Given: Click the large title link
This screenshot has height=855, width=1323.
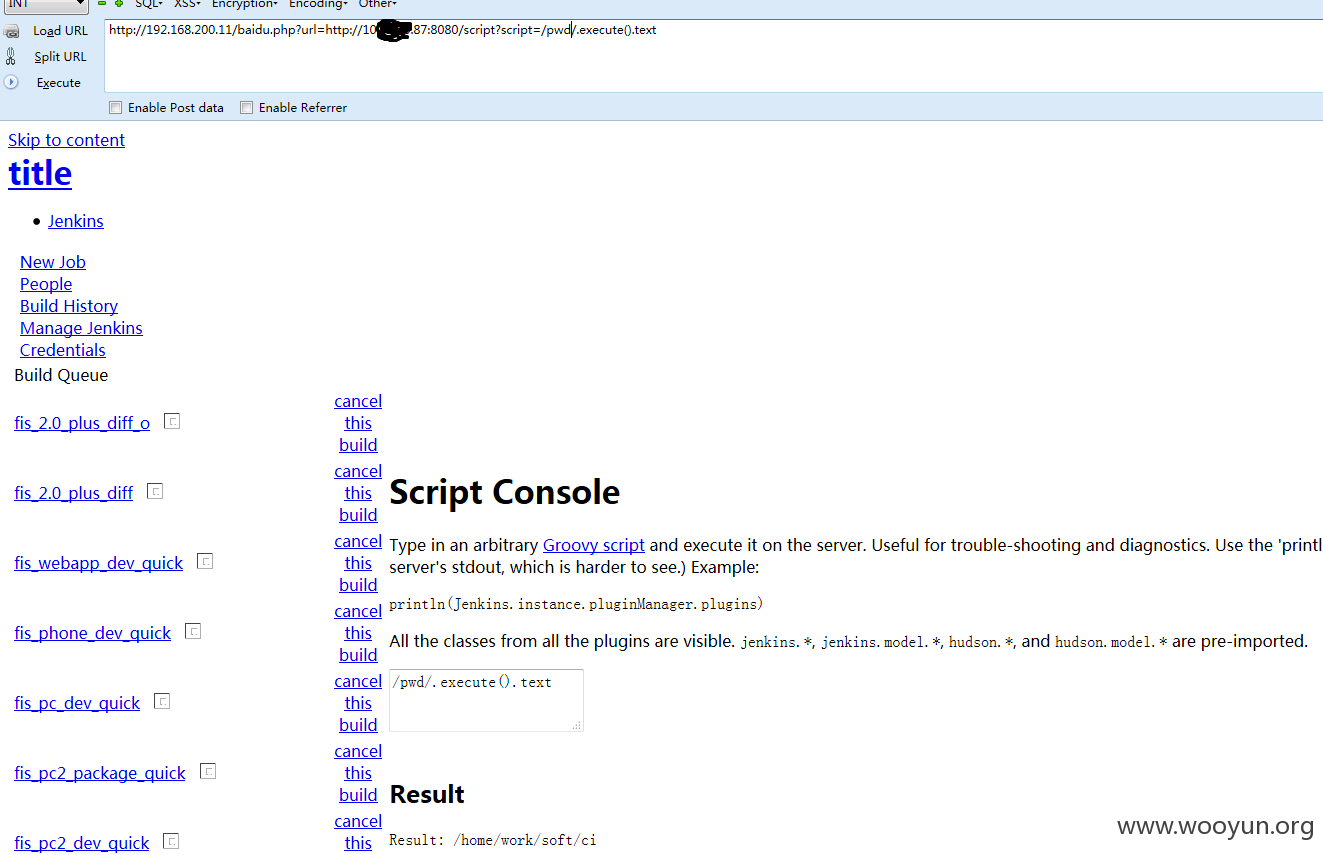Looking at the screenshot, I should click(40, 173).
